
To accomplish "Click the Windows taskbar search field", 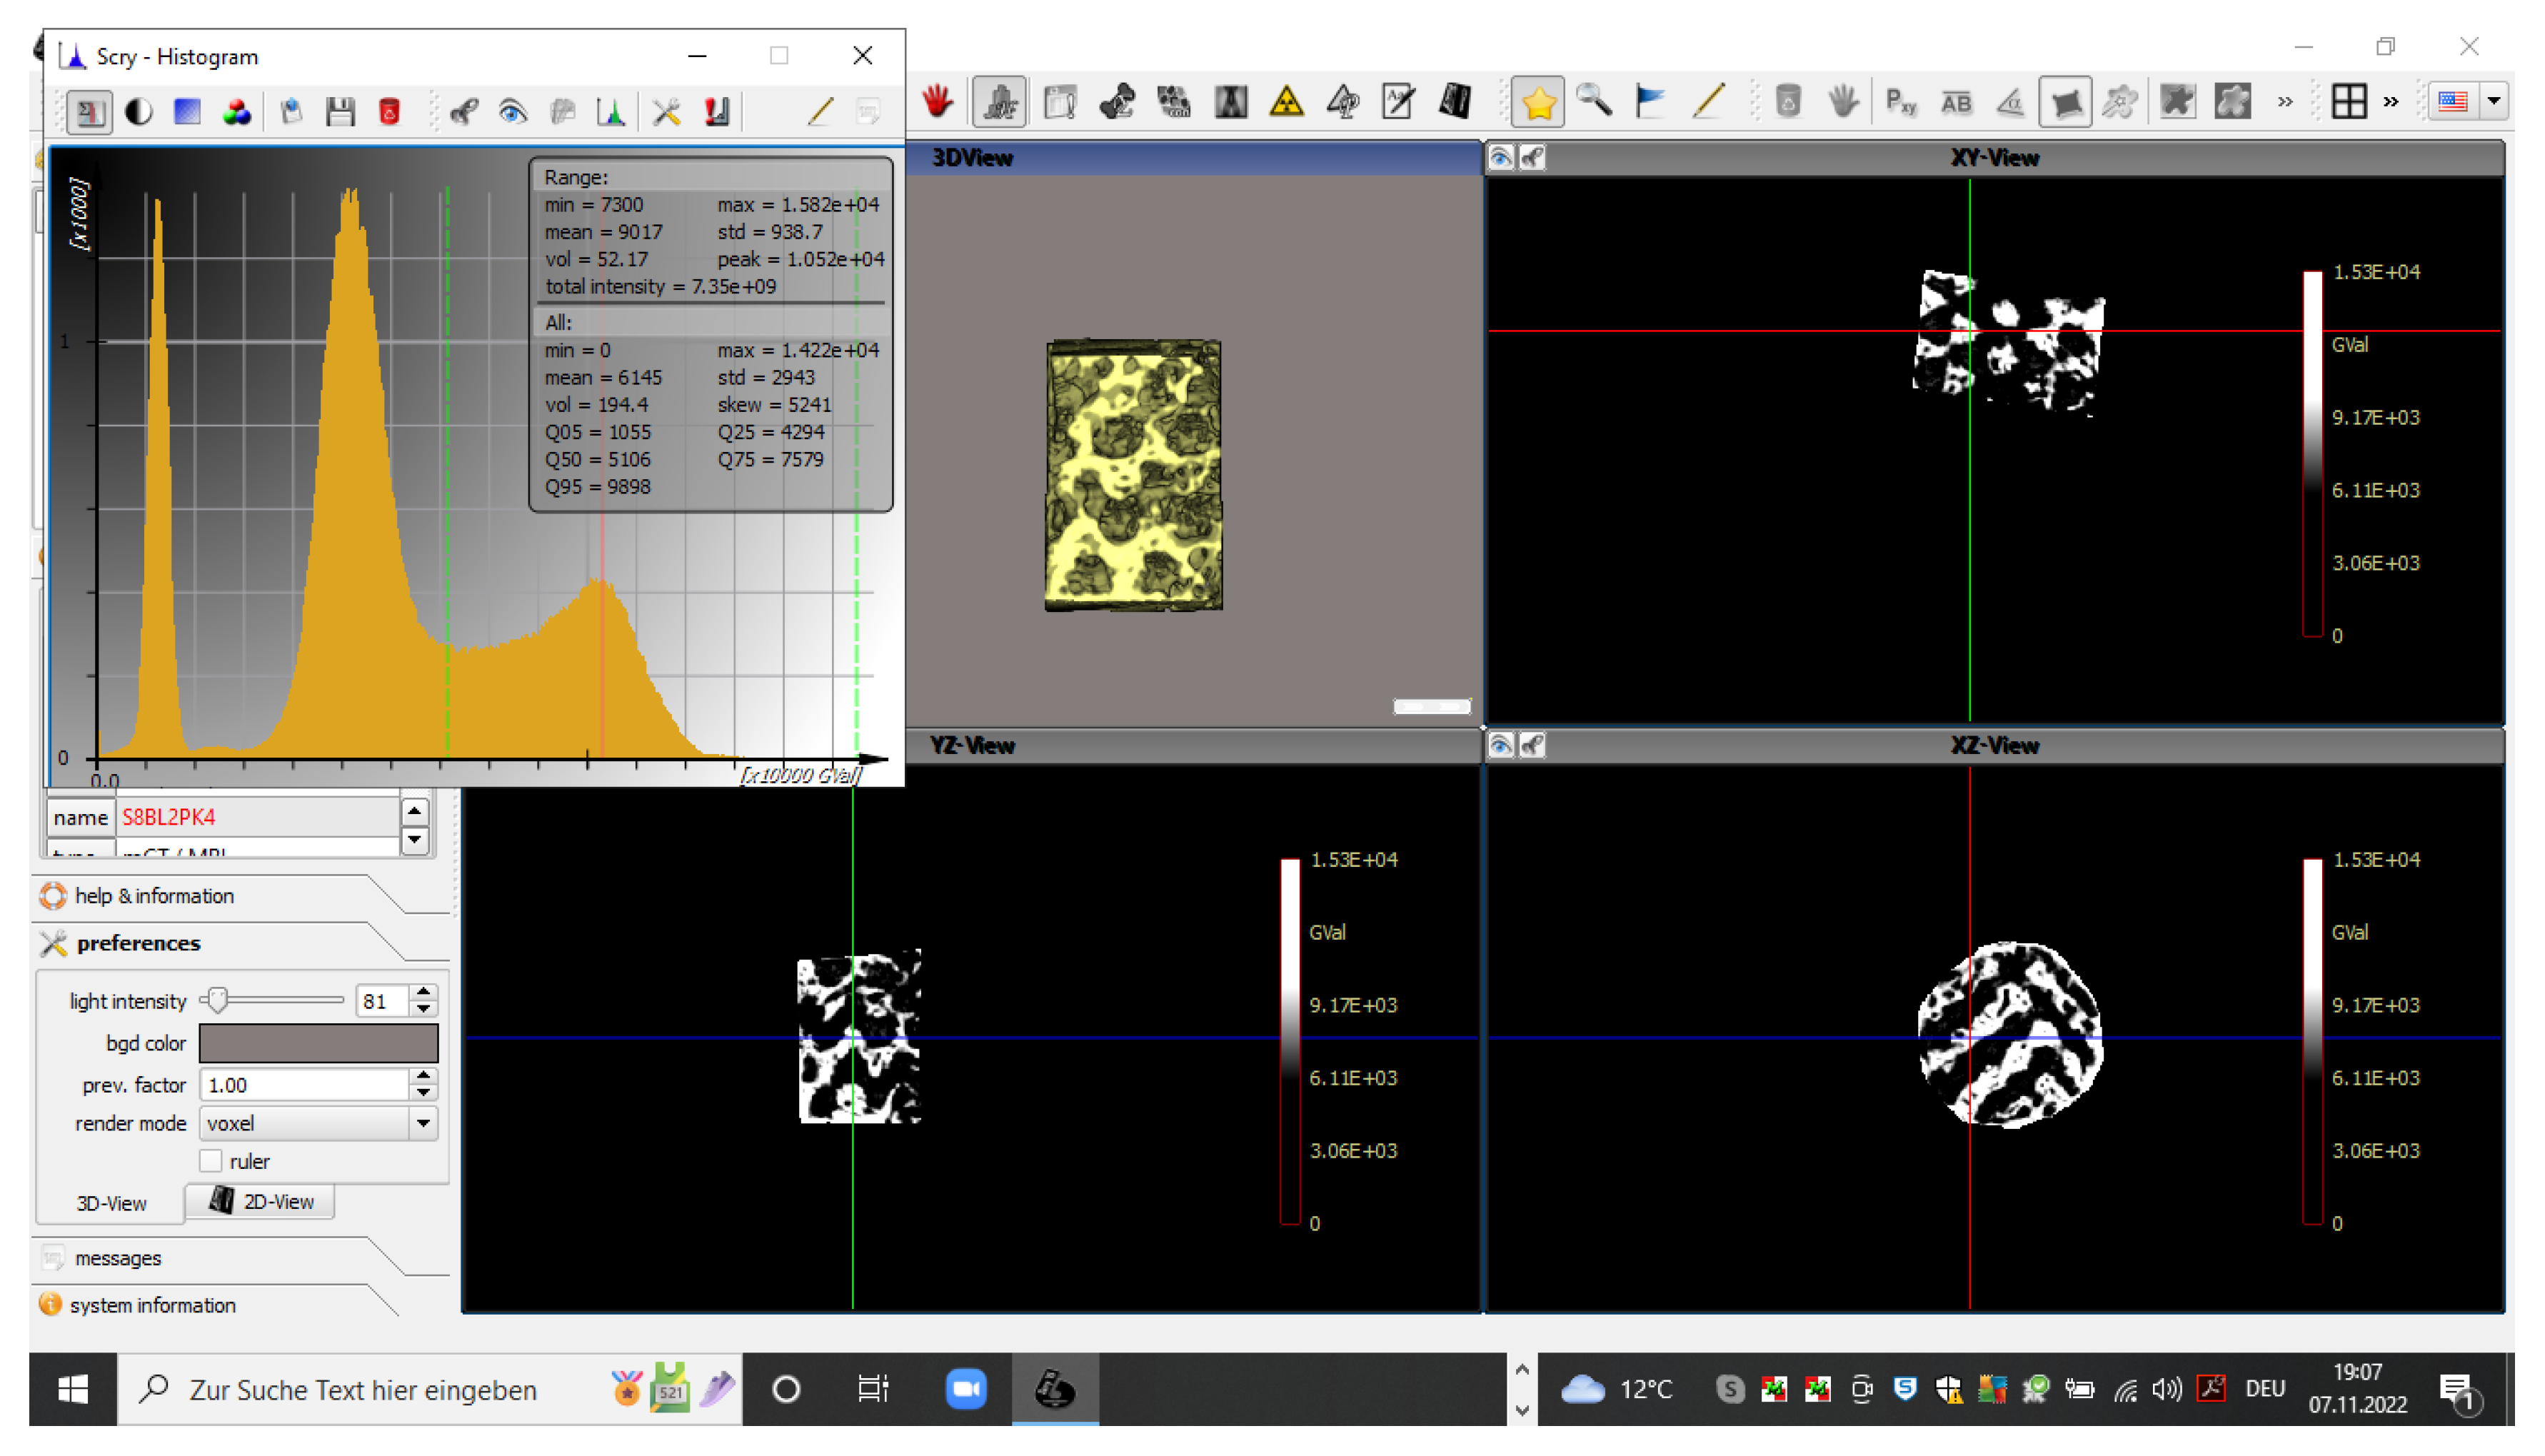I will coord(363,1390).
